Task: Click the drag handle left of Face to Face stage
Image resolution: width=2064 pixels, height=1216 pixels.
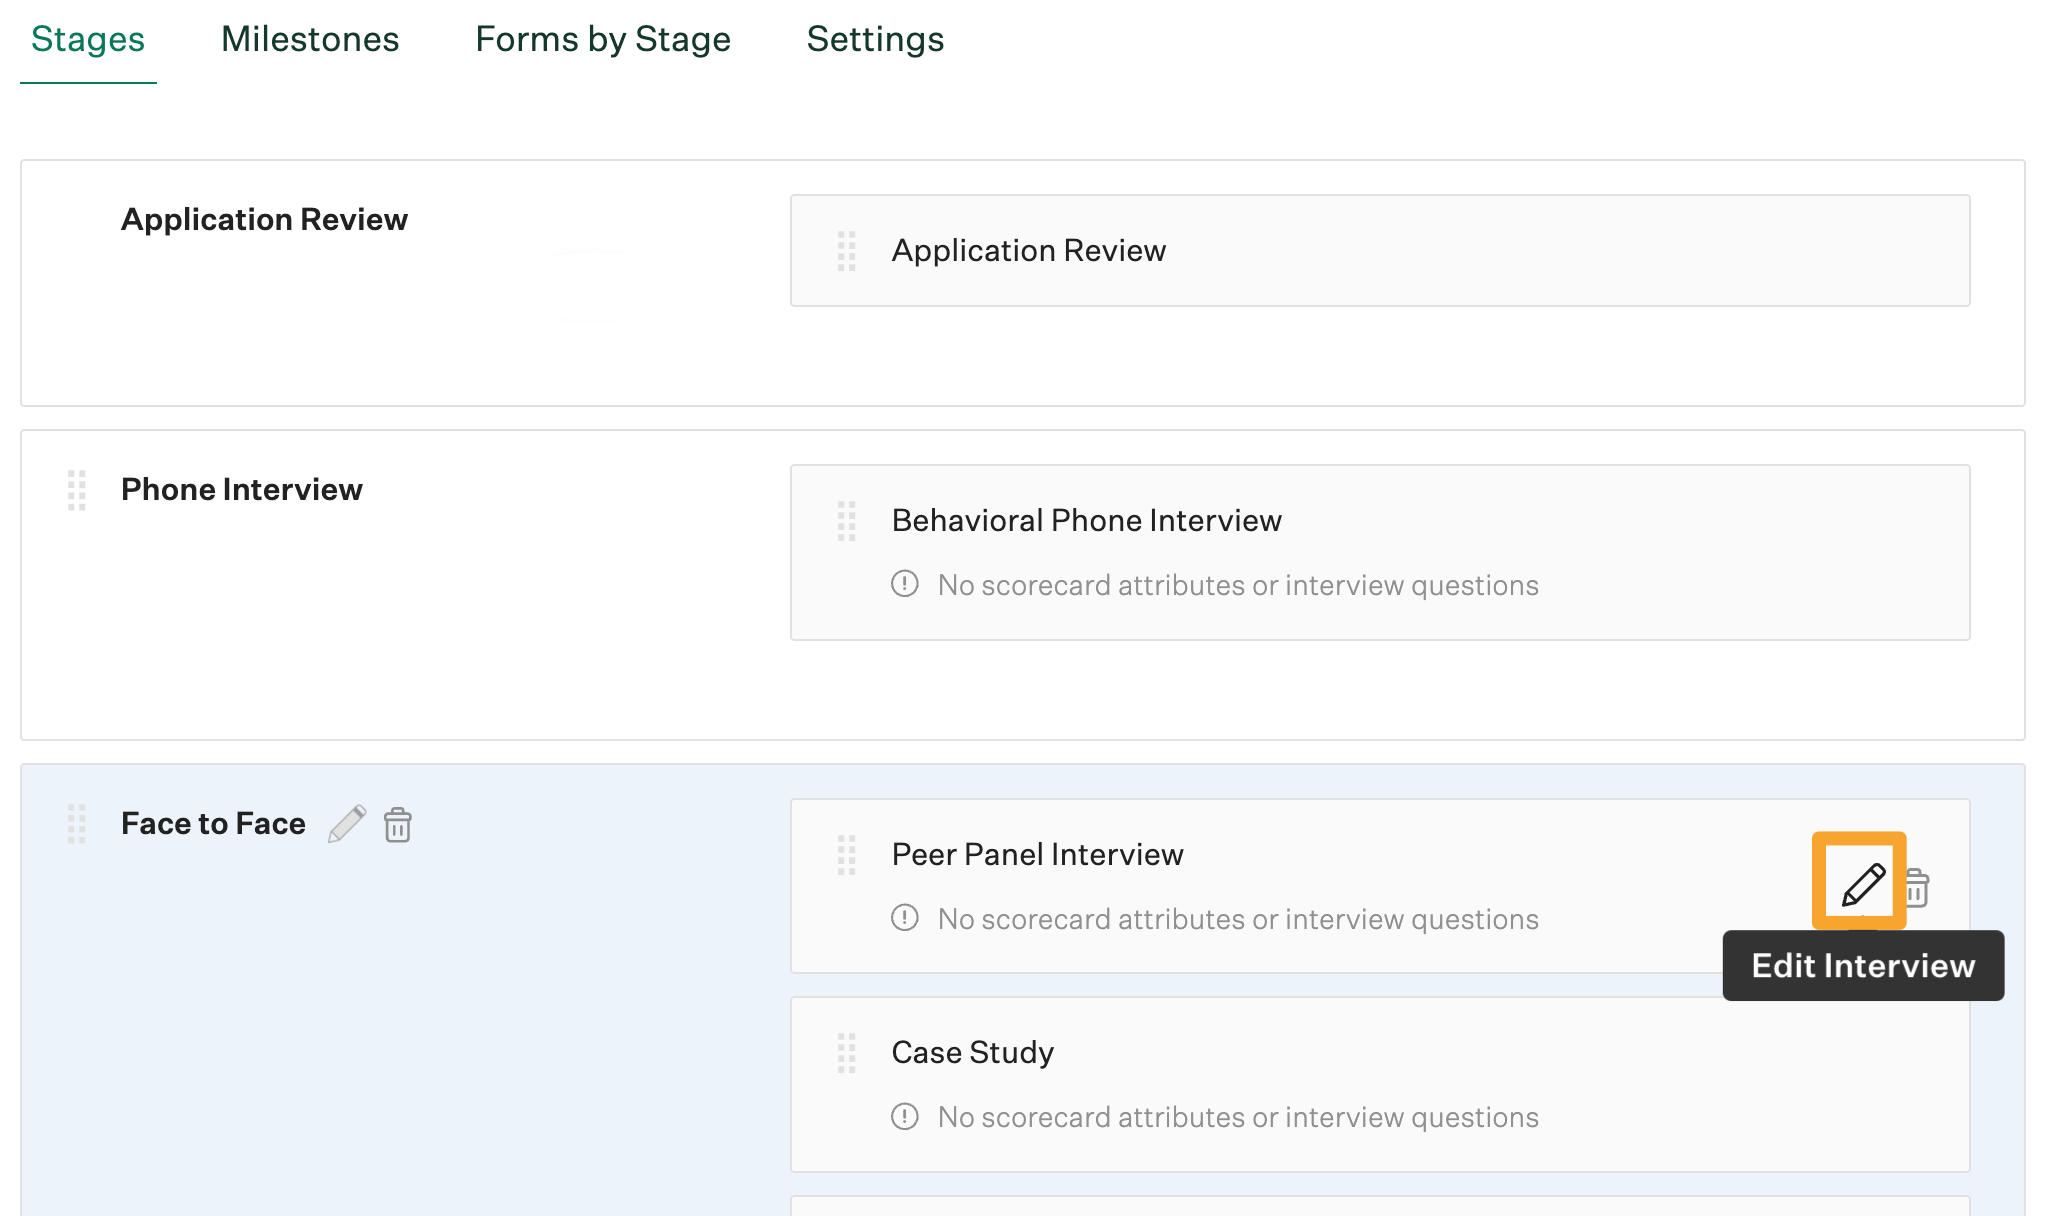Action: (77, 824)
